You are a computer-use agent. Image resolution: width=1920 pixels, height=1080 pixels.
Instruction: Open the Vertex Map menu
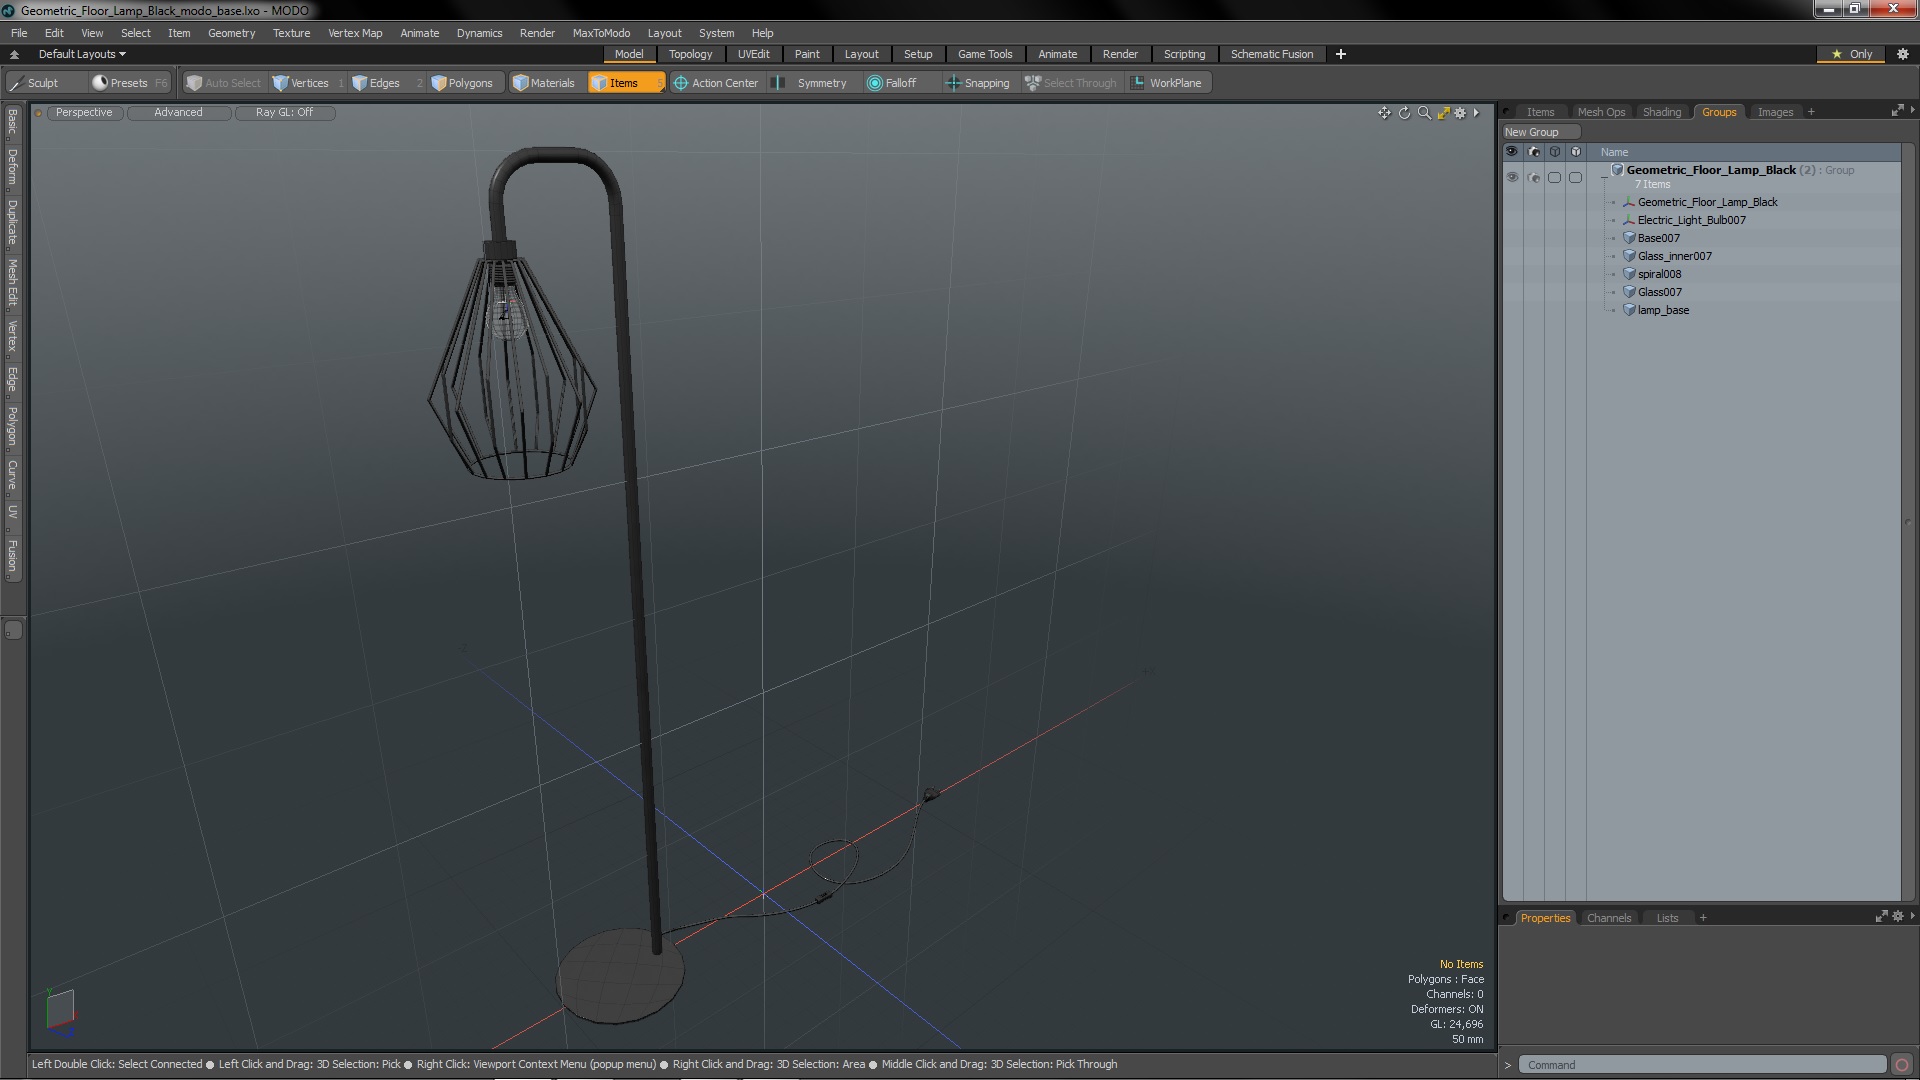355,33
